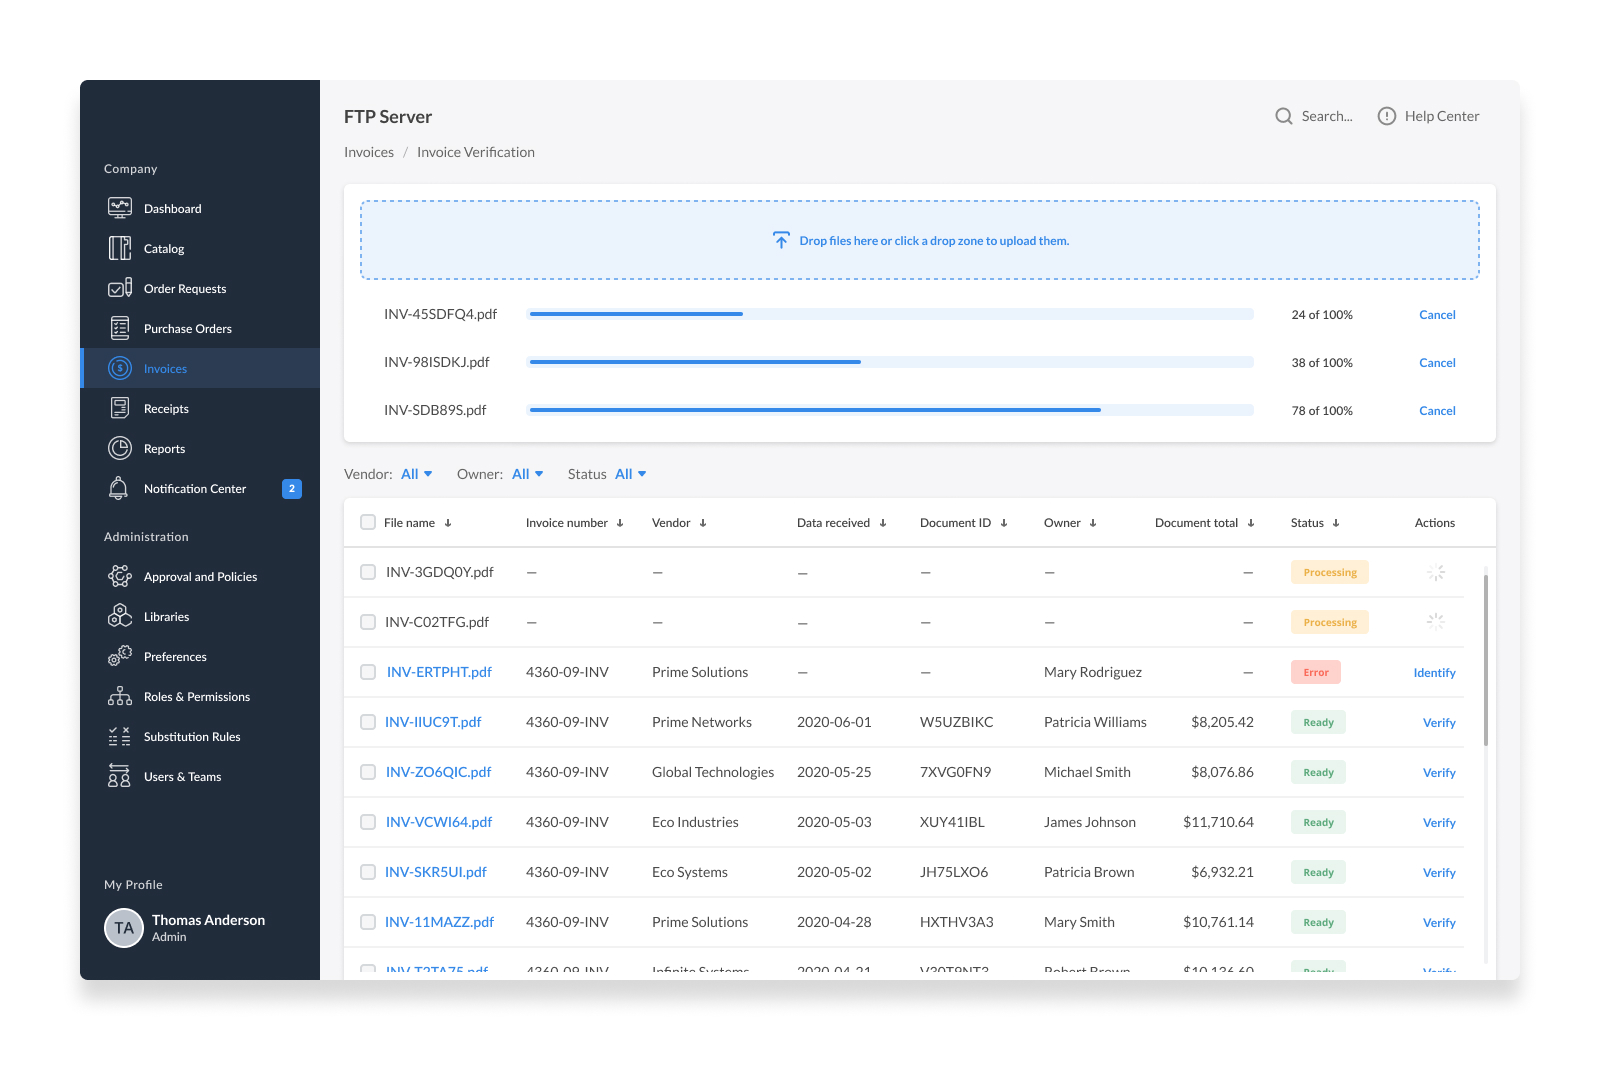The width and height of the screenshot is (1600, 1080).
Task: Click Identify for INV-ERTPHT.pdf
Action: click(x=1434, y=672)
